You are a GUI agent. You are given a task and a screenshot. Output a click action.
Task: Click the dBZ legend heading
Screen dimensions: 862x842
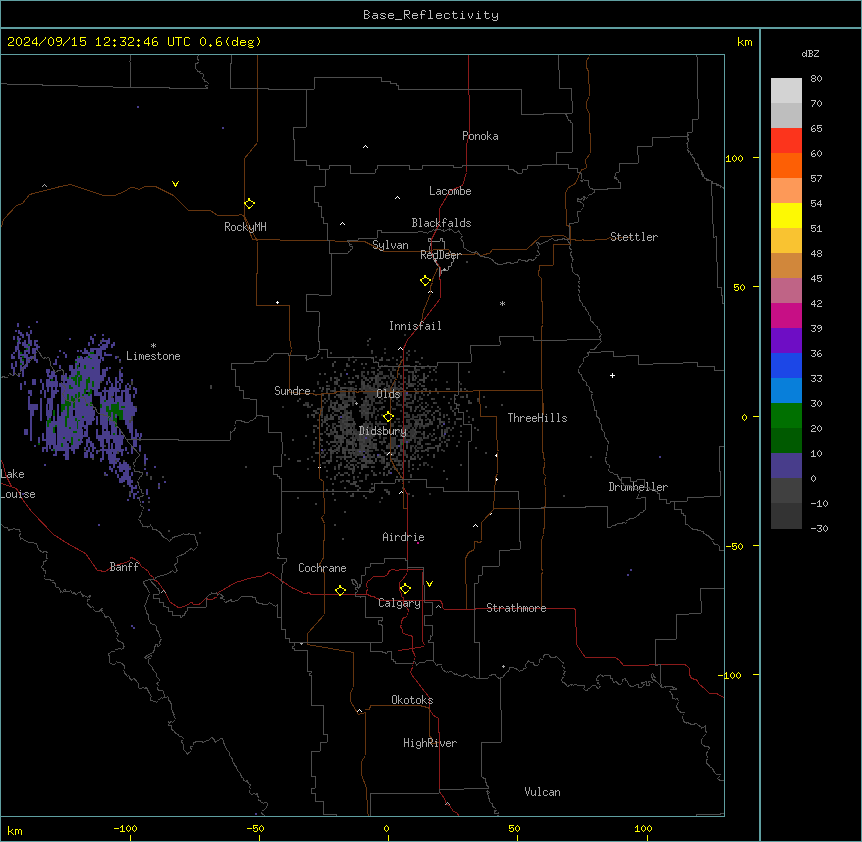pos(810,53)
